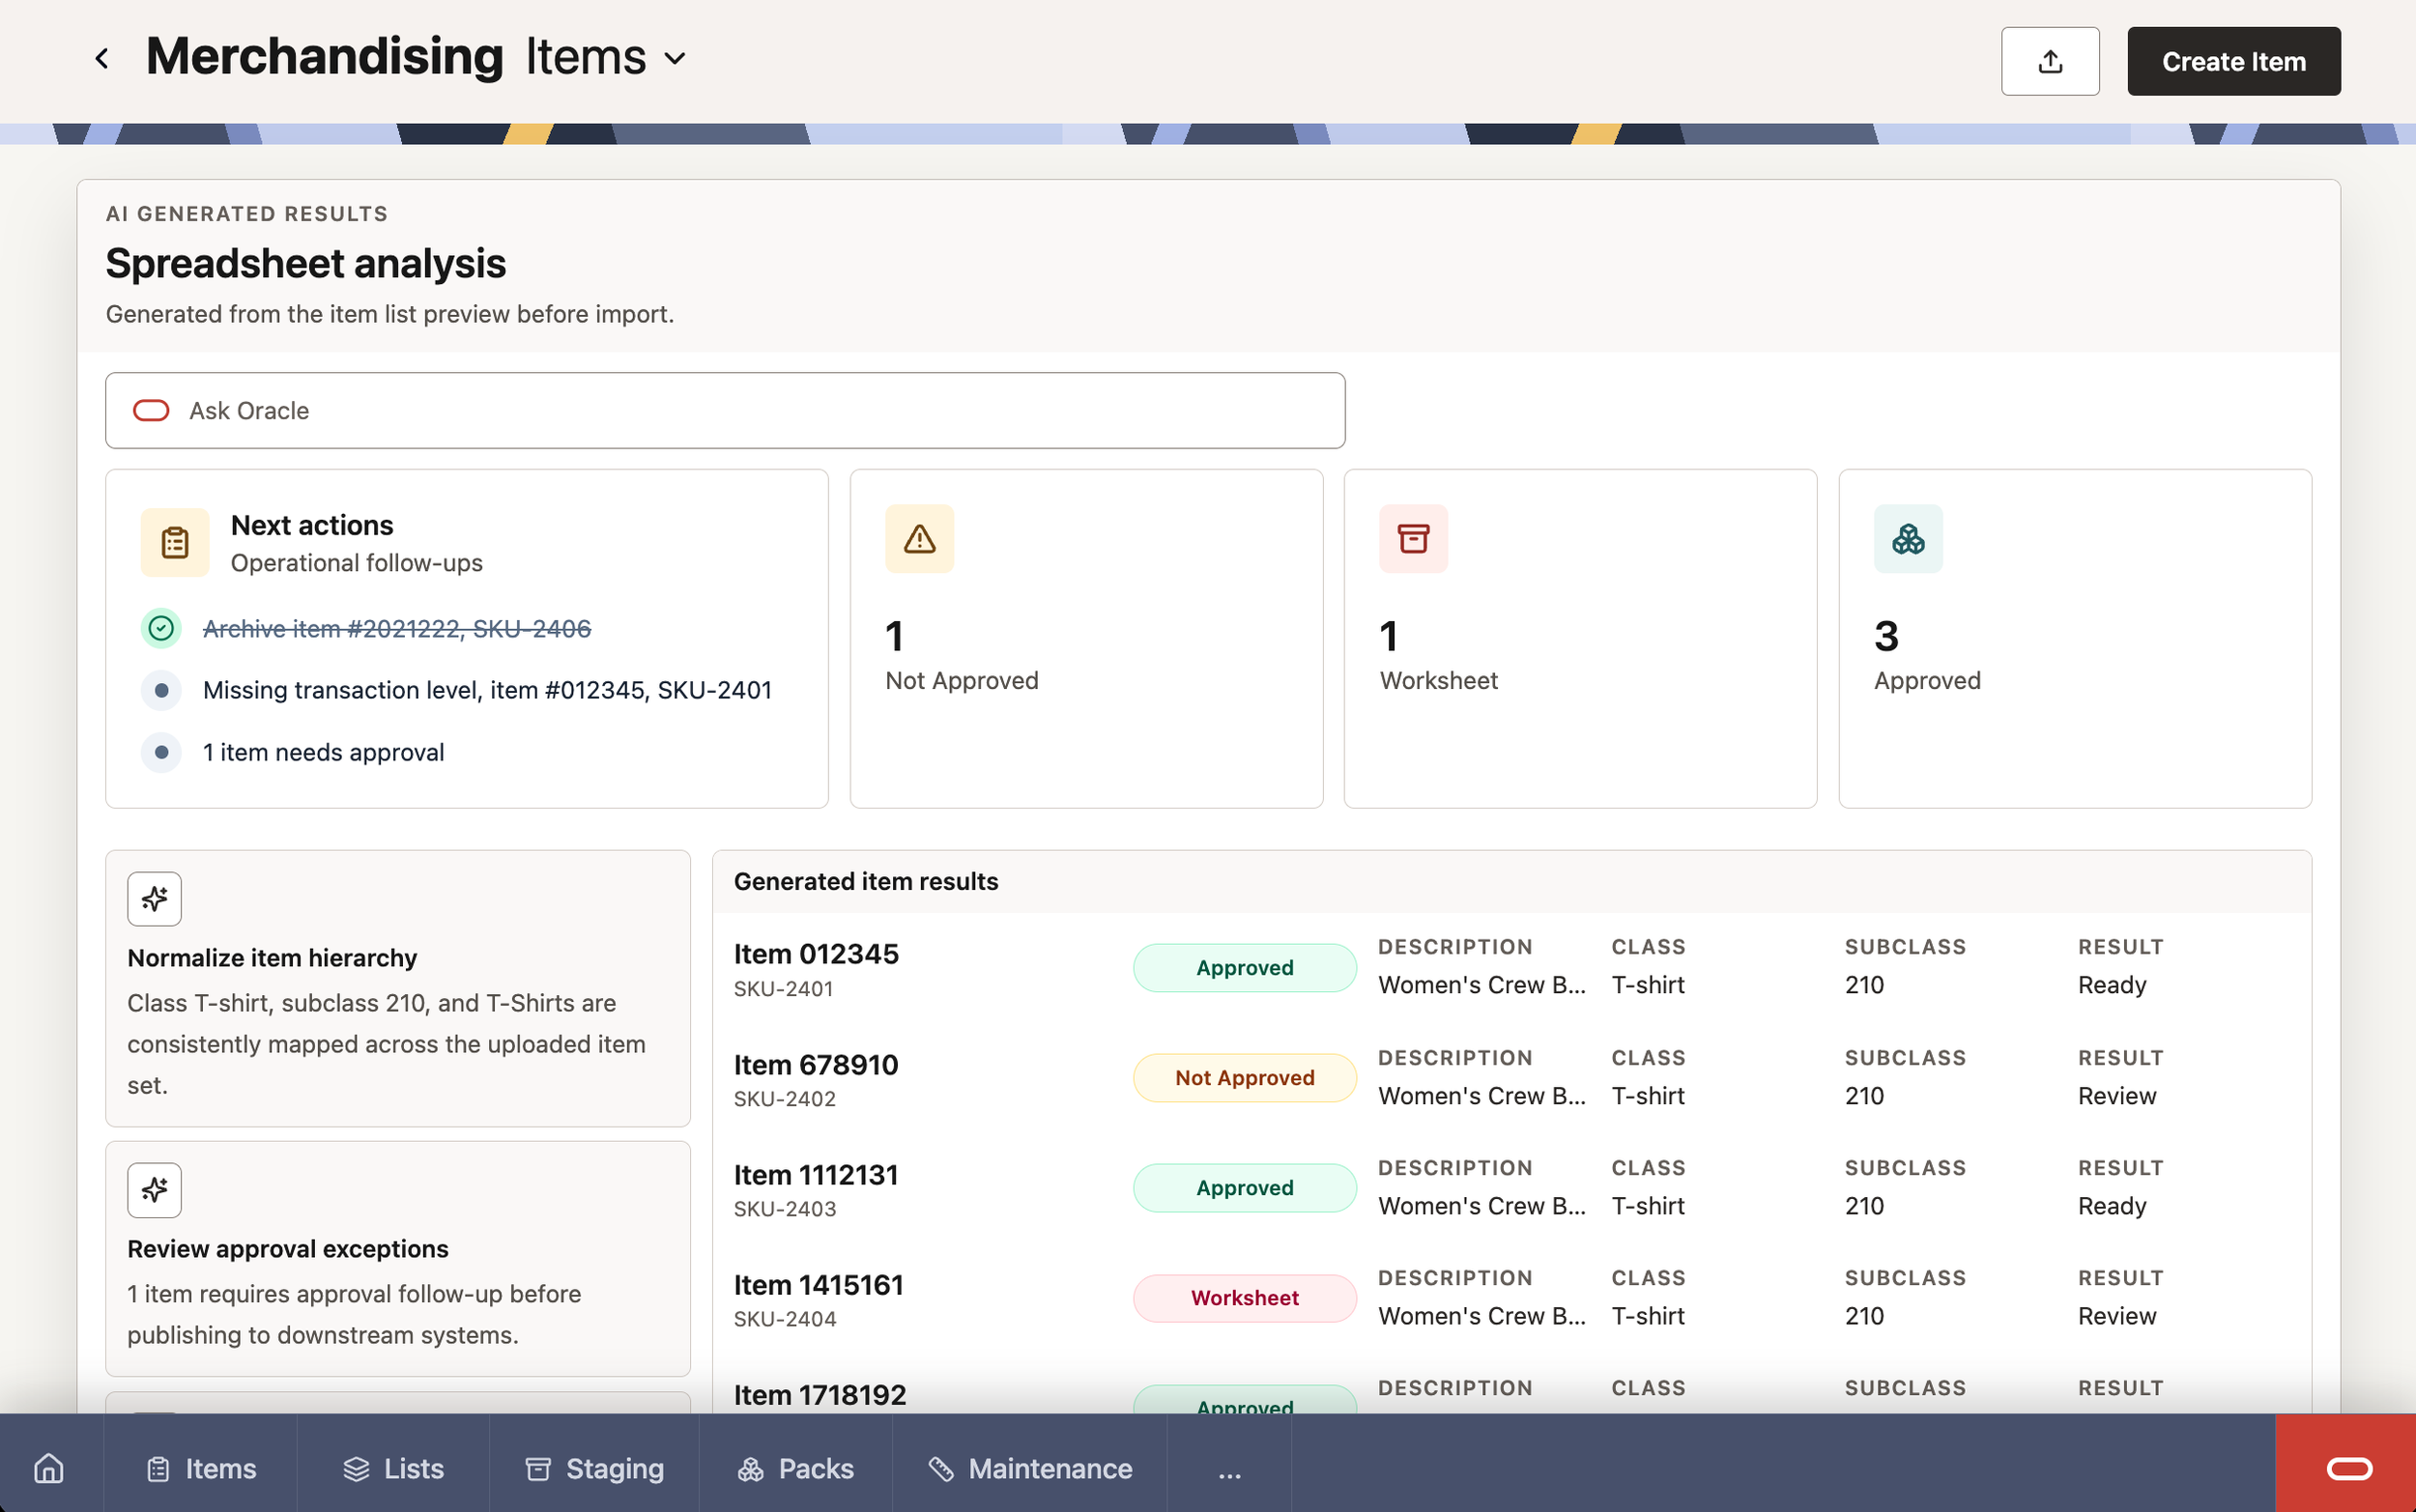Click the red Oracle logo in the search box
Screen dimensions: 2416x1512
tap(151, 411)
